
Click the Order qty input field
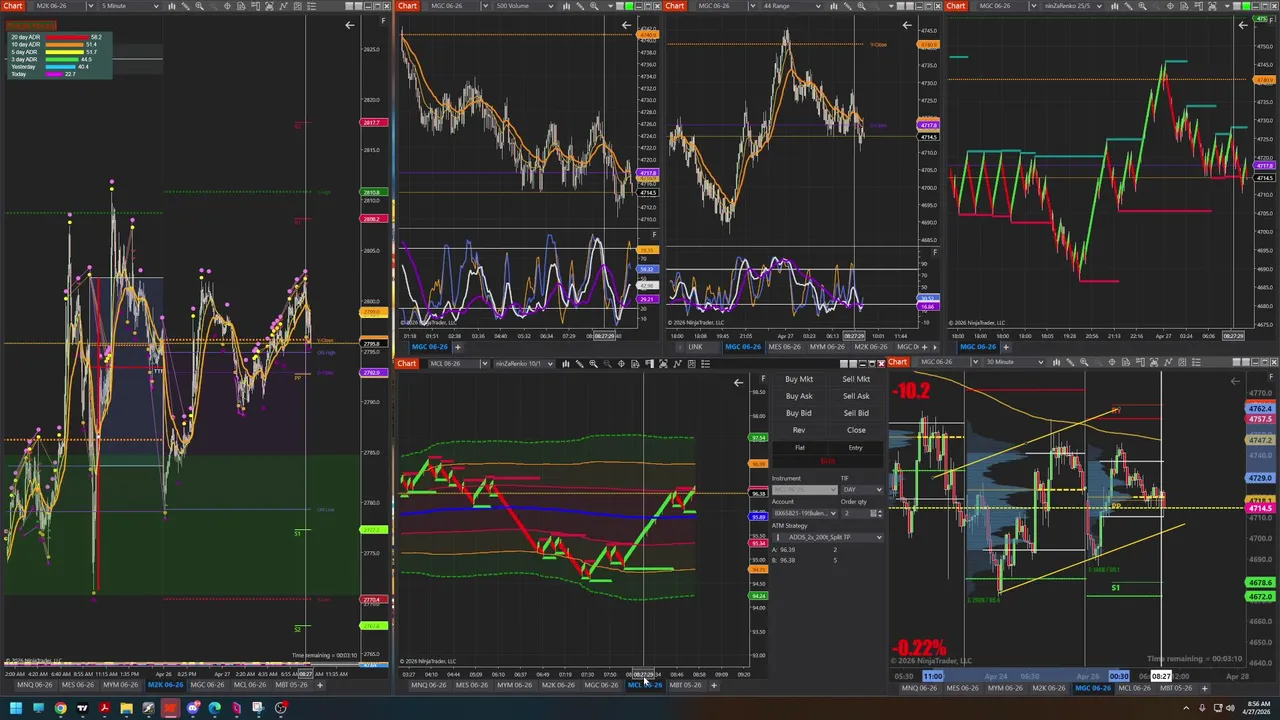click(x=856, y=513)
